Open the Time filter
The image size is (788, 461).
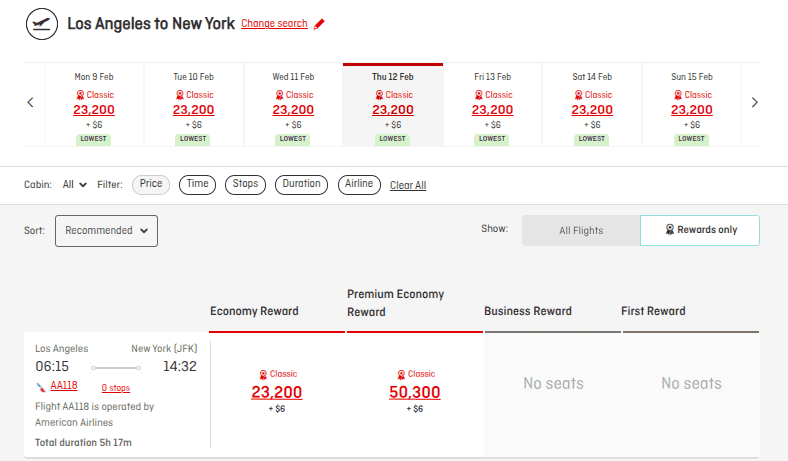point(198,185)
